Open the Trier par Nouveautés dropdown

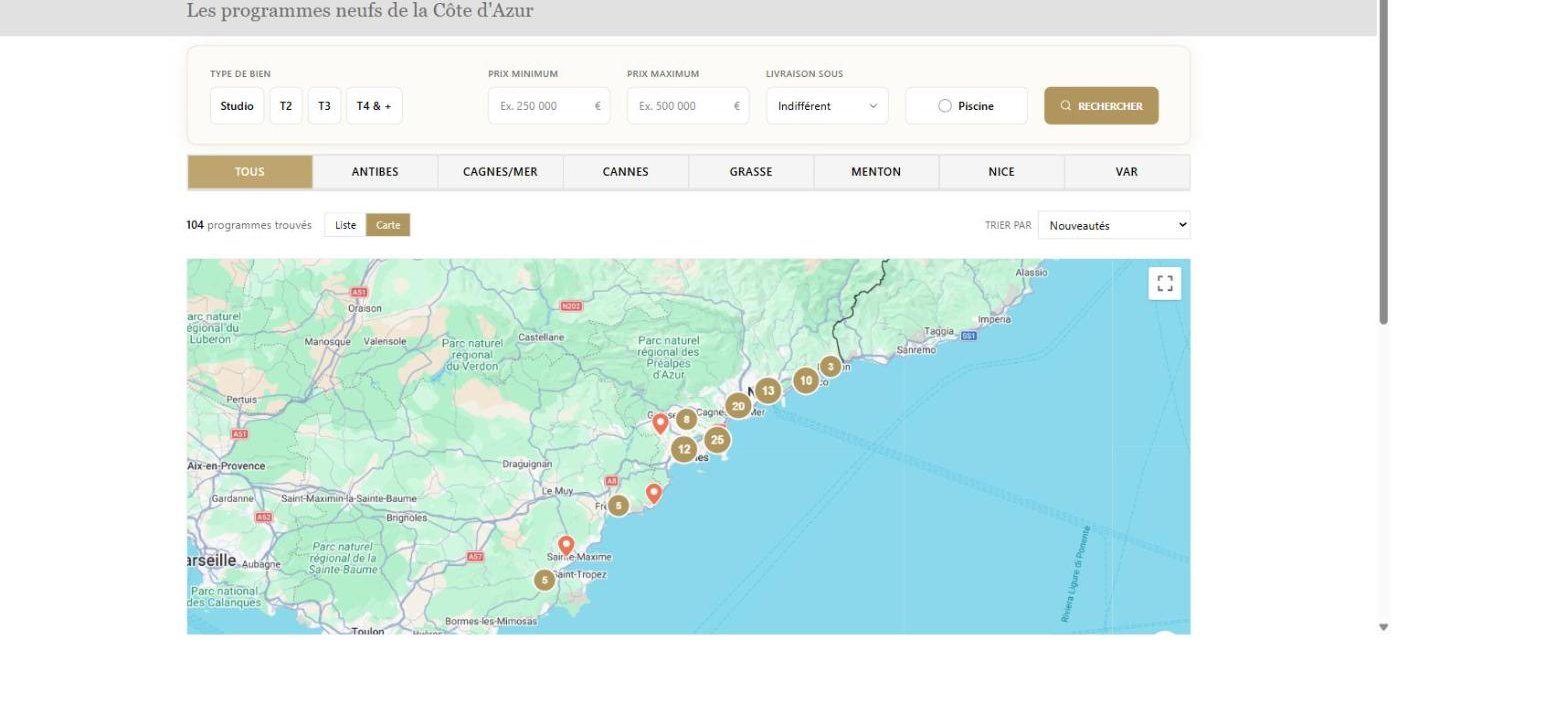click(x=1114, y=225)
